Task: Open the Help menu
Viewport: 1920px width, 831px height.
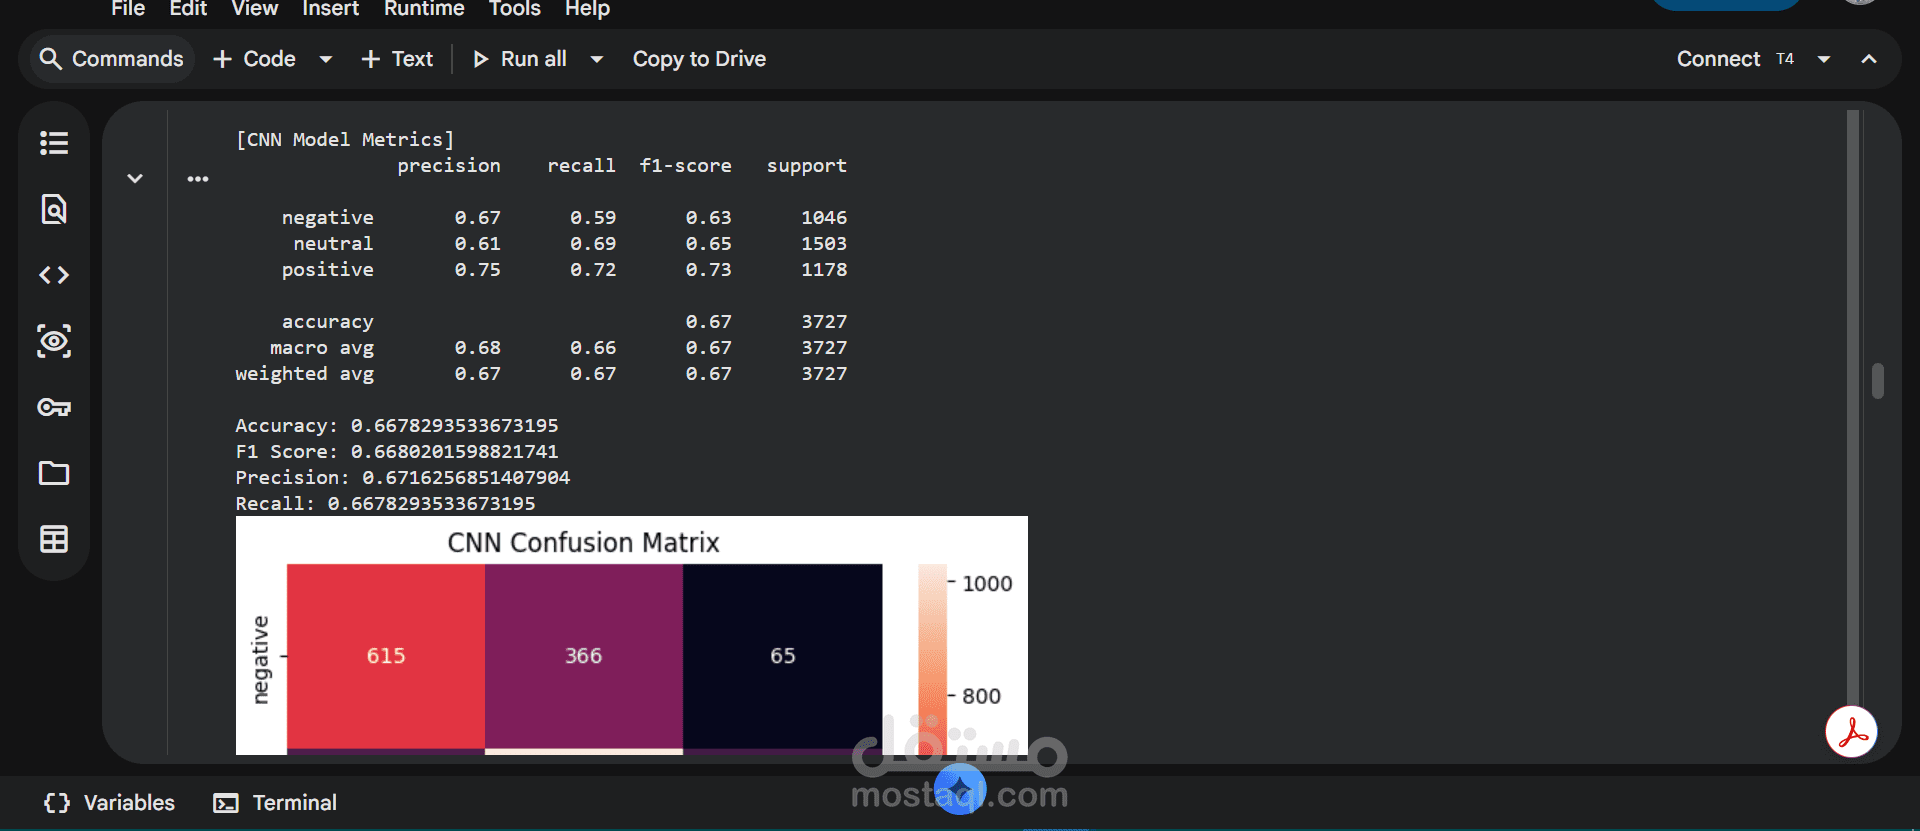Action: (587, 9)
